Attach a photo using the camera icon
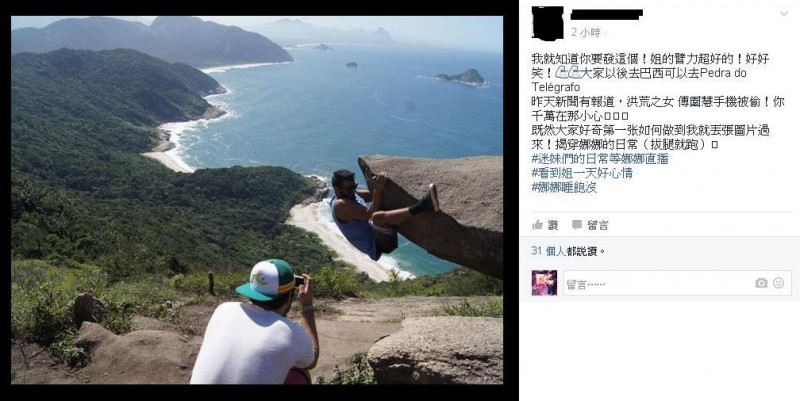800x401 pixels. click(761, 283)
